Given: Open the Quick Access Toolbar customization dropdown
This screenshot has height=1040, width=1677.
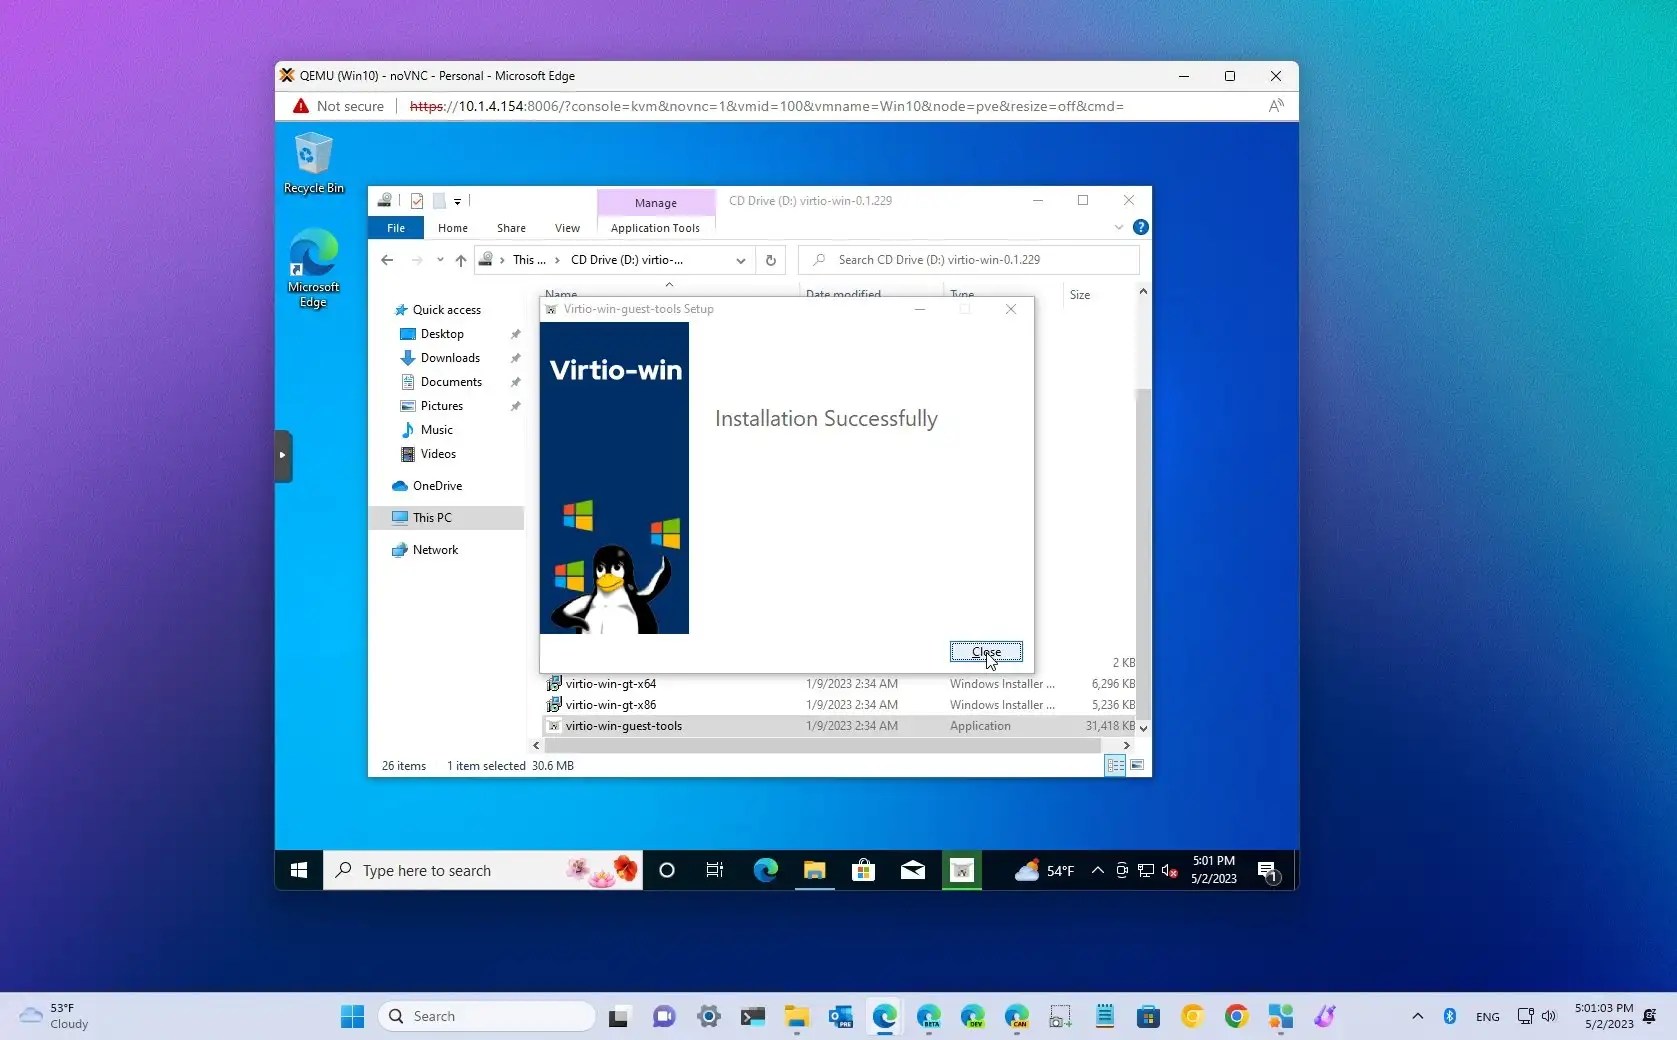Looking at the screenshot, I should [457, 201].
